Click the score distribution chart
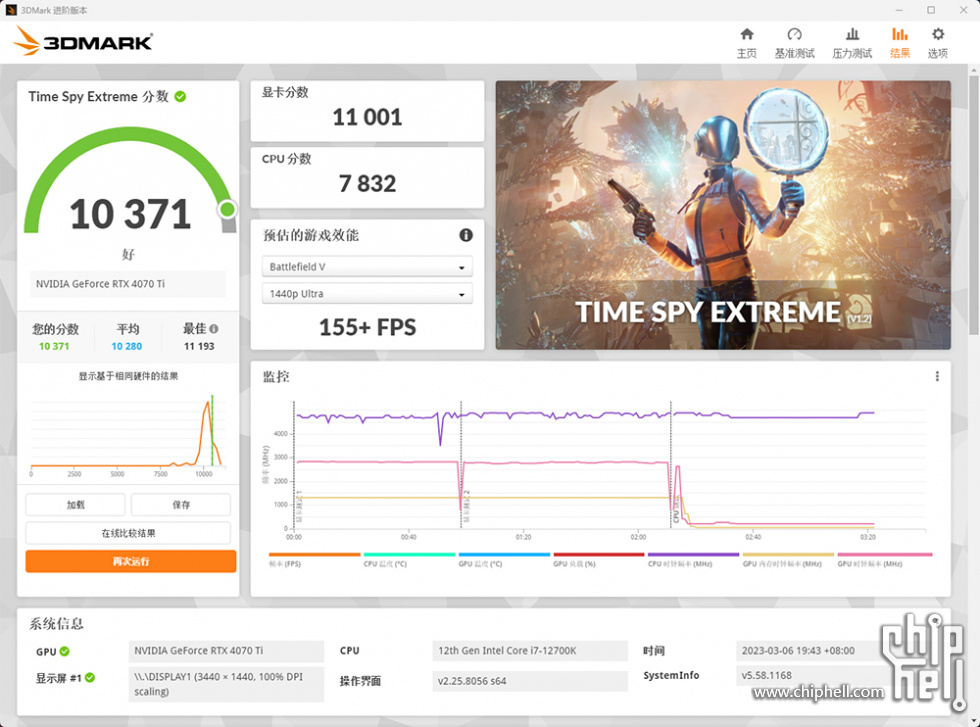This screenshot has height=727, width=980. click(x=128, y=434)
